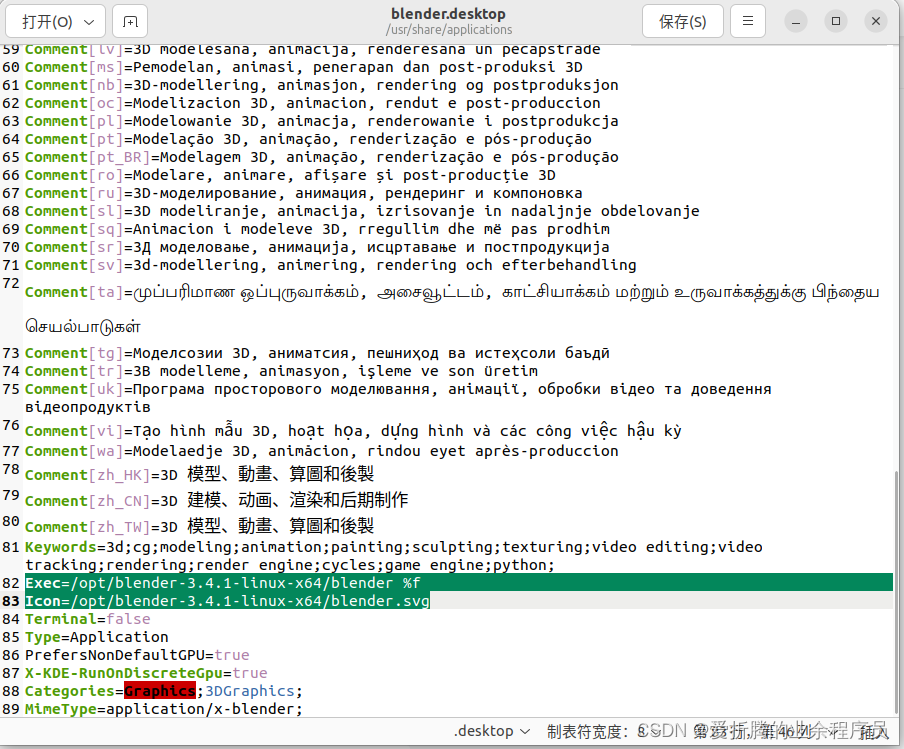Click the /usr/share/applications path subtitle
The height and width of the screenshot is (749, 904).
pyautogui.click(x=449, y=29)
